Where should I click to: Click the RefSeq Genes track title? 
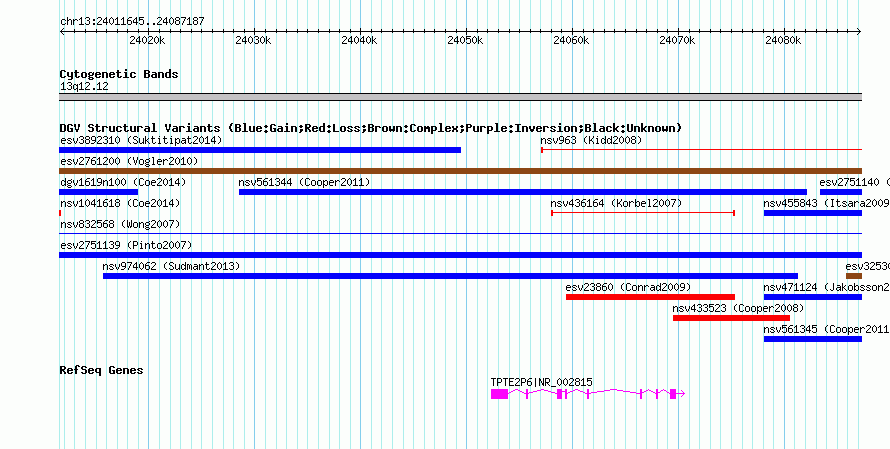(102, 371)
